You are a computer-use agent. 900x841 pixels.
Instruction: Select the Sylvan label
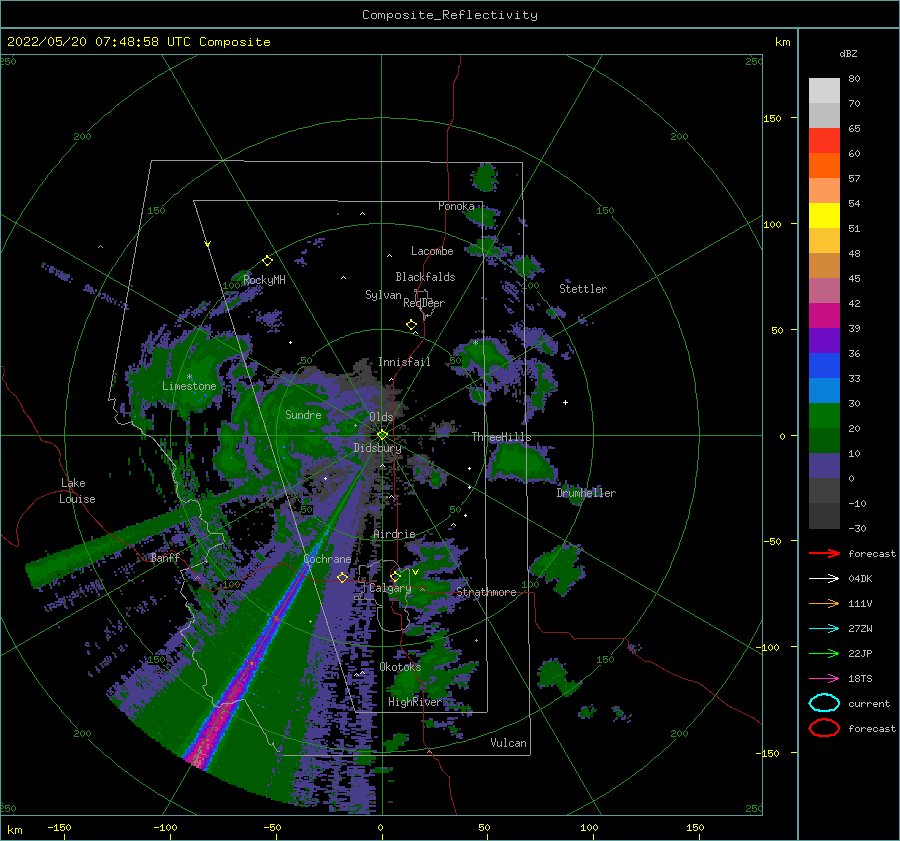click(x=383, y=295)
